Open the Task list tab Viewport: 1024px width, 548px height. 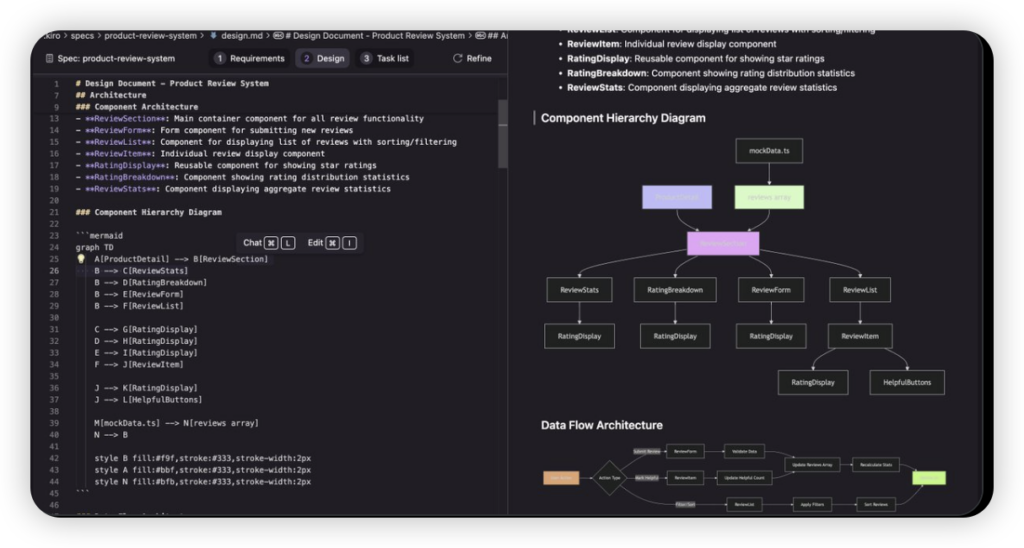[385, 59]
